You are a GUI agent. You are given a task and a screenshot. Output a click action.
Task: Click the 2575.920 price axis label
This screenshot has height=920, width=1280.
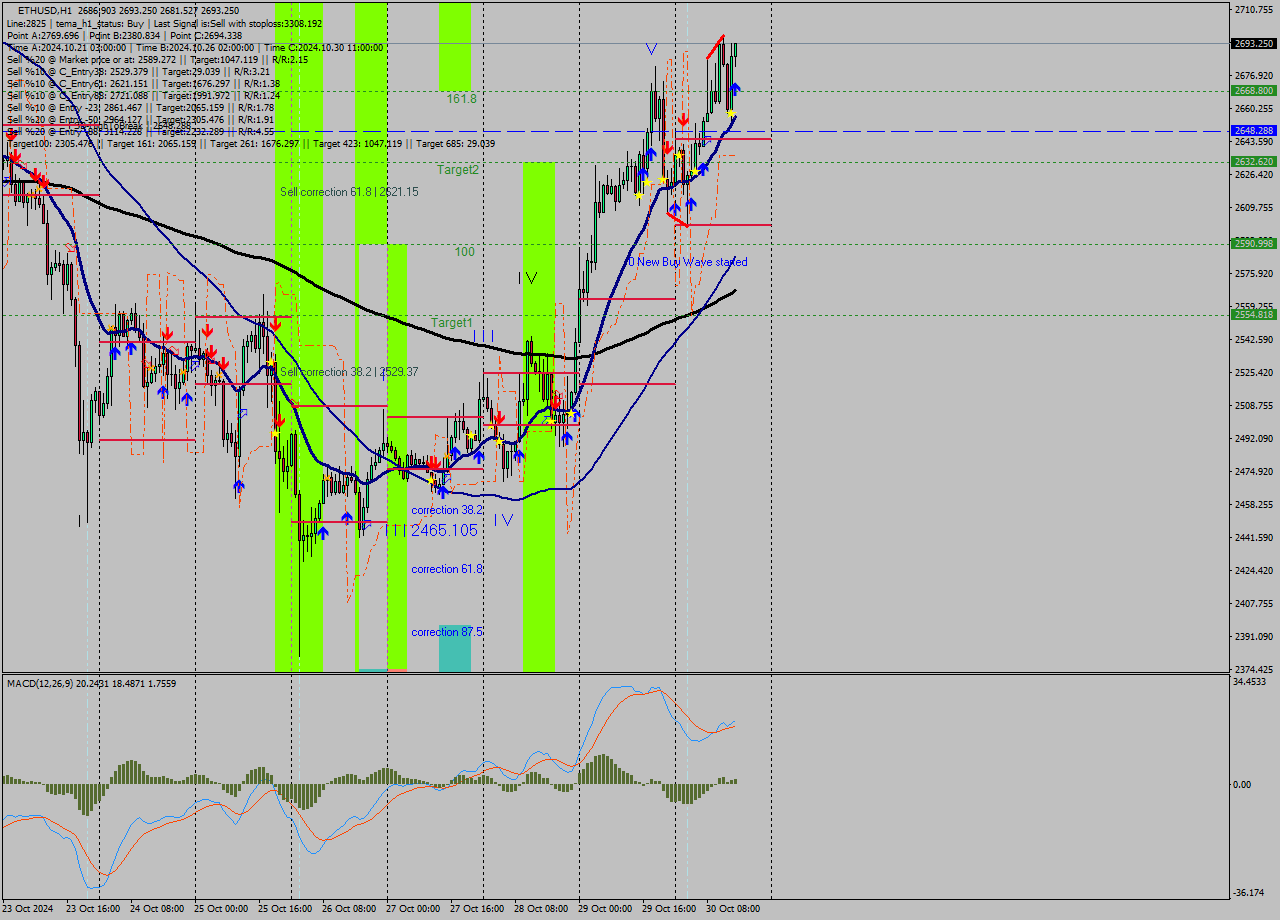(1254, 274)
